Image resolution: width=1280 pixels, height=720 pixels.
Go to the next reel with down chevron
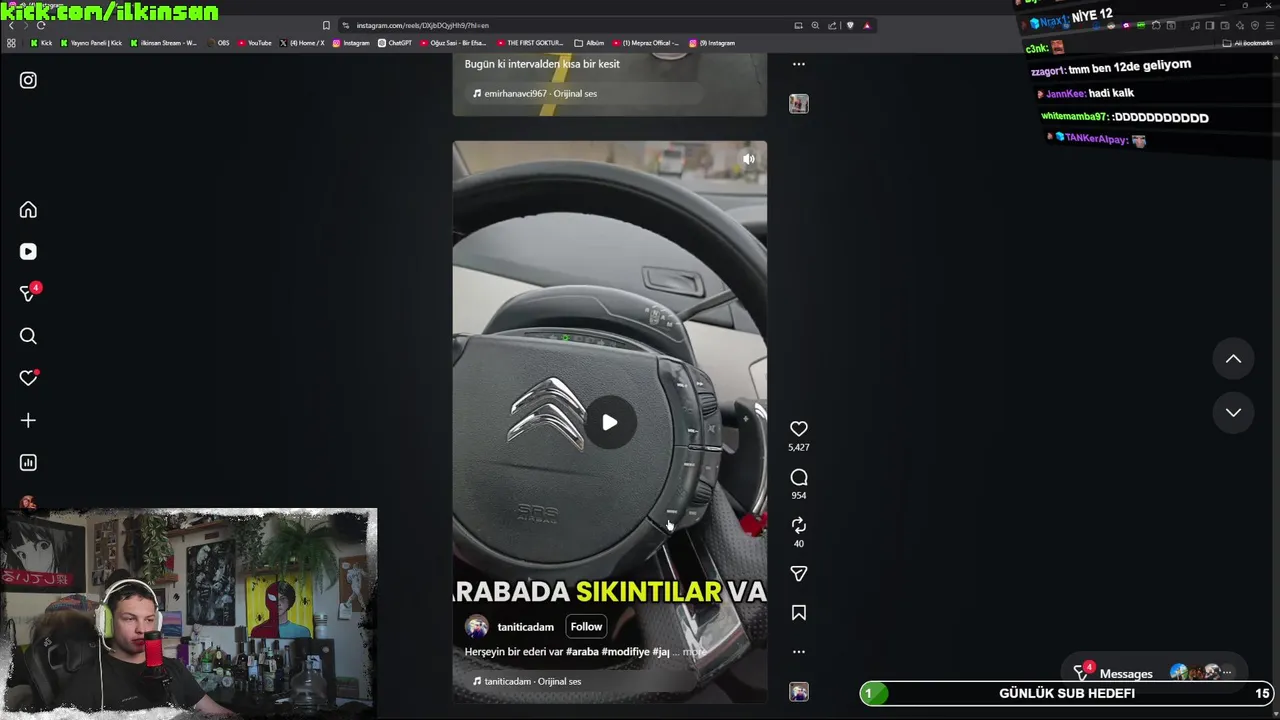click(x=1233, y=412)
